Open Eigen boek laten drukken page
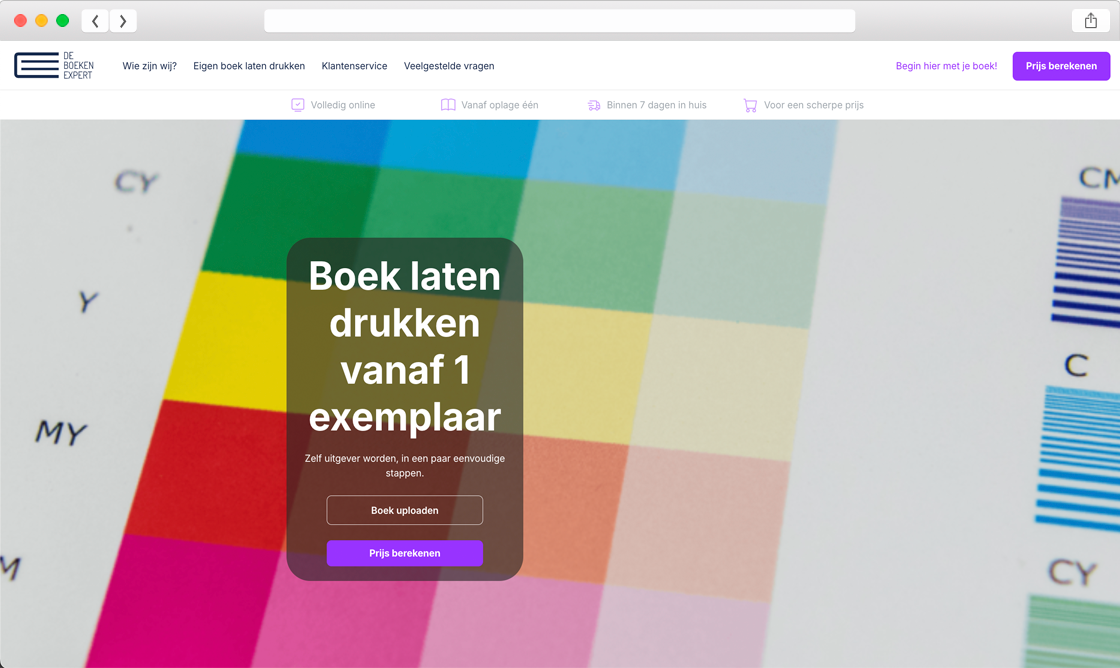This screenshot has width=1120, height=668. [x=249, y=66]
